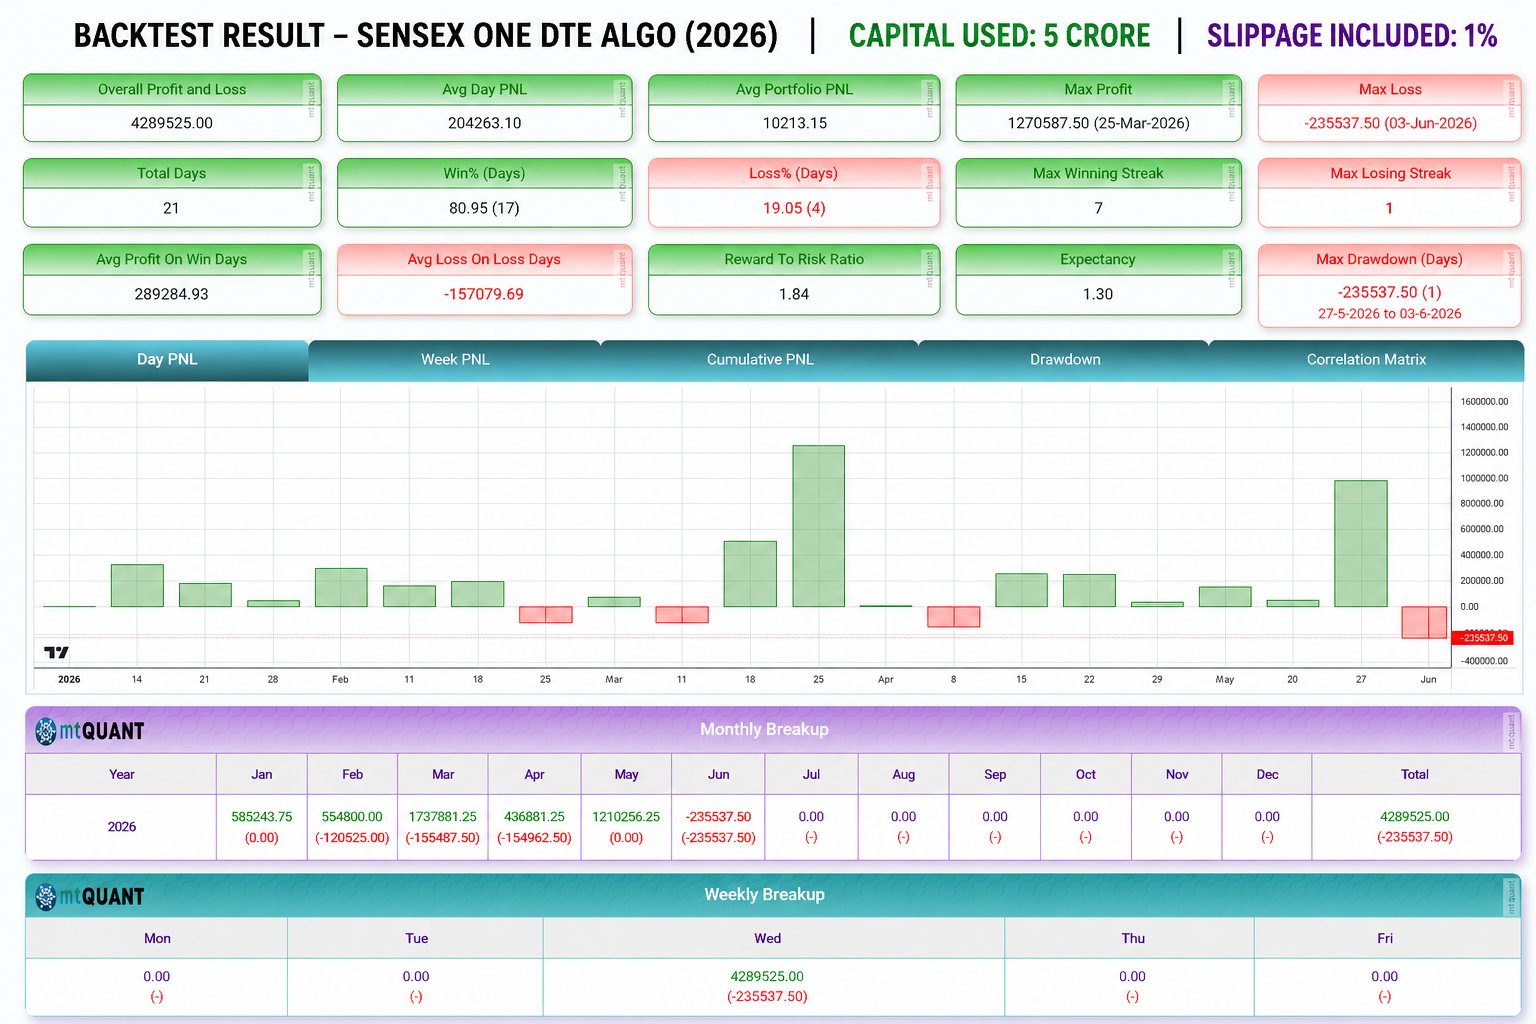Click the red -235537.50 price label on chart axis
Image resolution: width=1536 pixels, height=1024 pixels.
pos(1483,638)
